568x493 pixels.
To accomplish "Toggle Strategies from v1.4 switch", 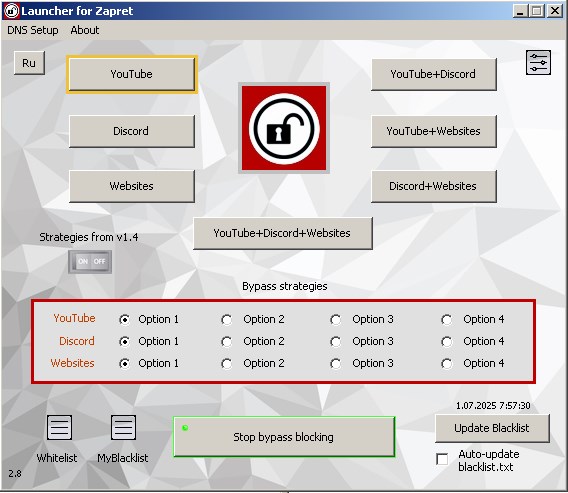I will click(90, 262).
